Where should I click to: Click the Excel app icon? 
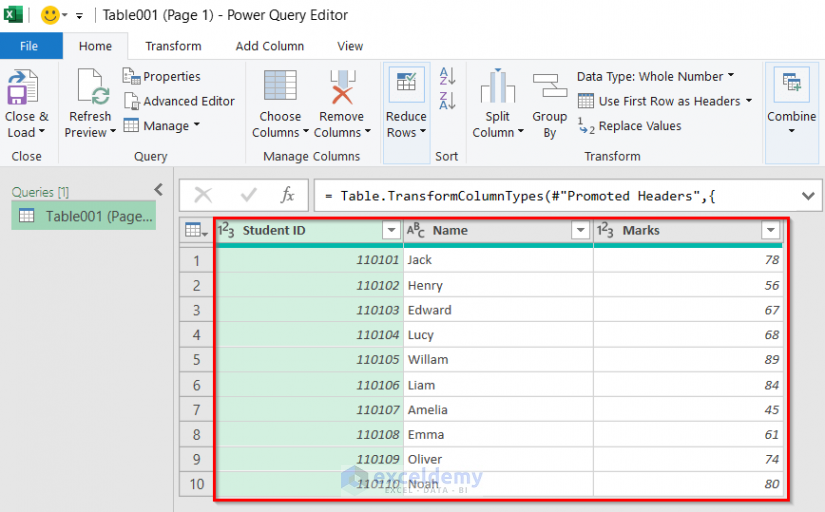(13, 14)
